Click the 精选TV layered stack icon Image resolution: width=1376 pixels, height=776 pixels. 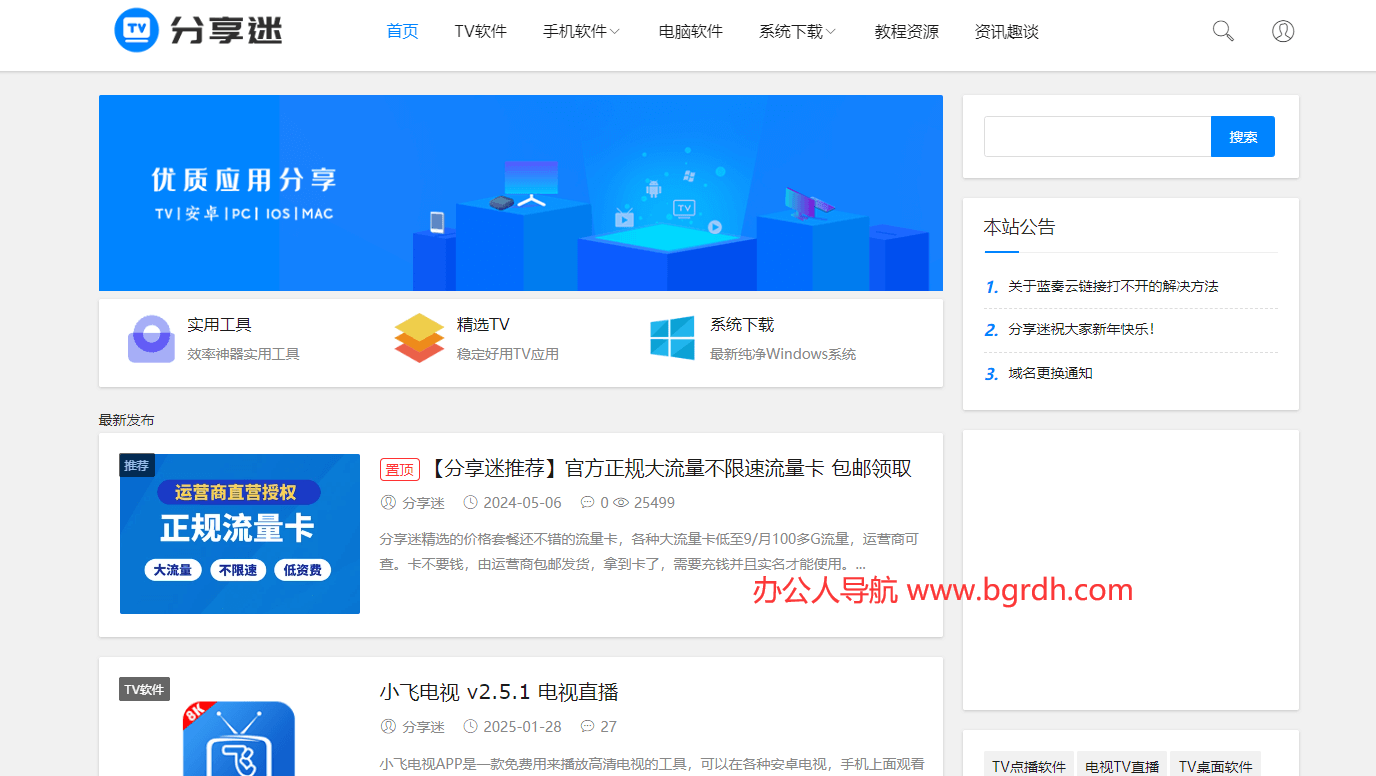(419, 338)
